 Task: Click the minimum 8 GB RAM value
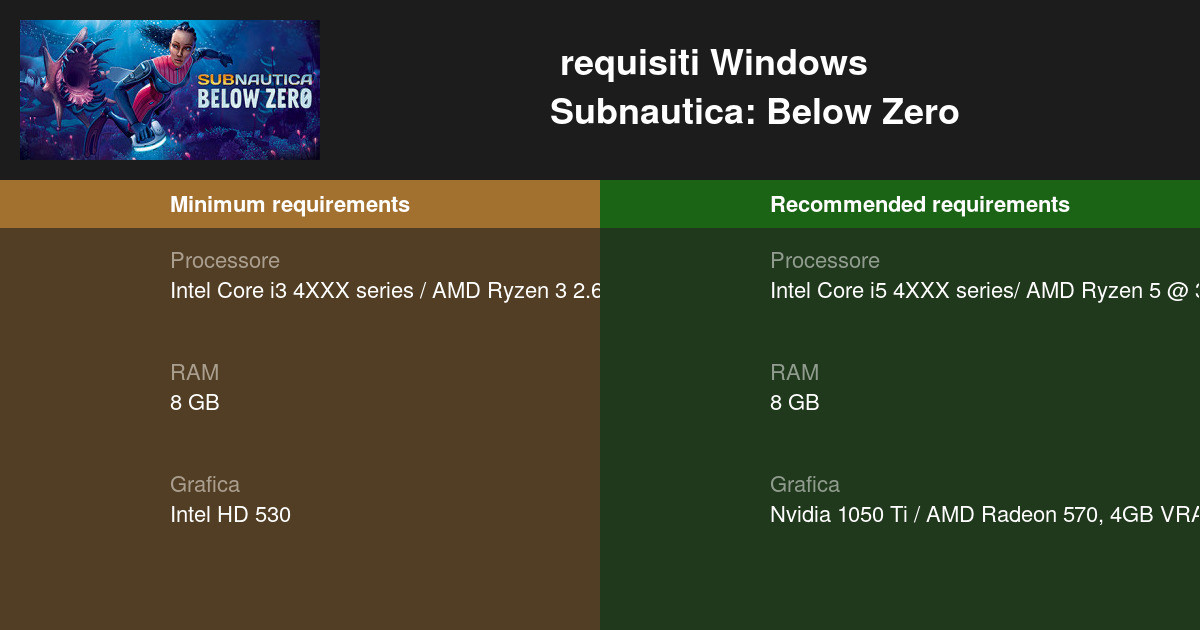194,403
